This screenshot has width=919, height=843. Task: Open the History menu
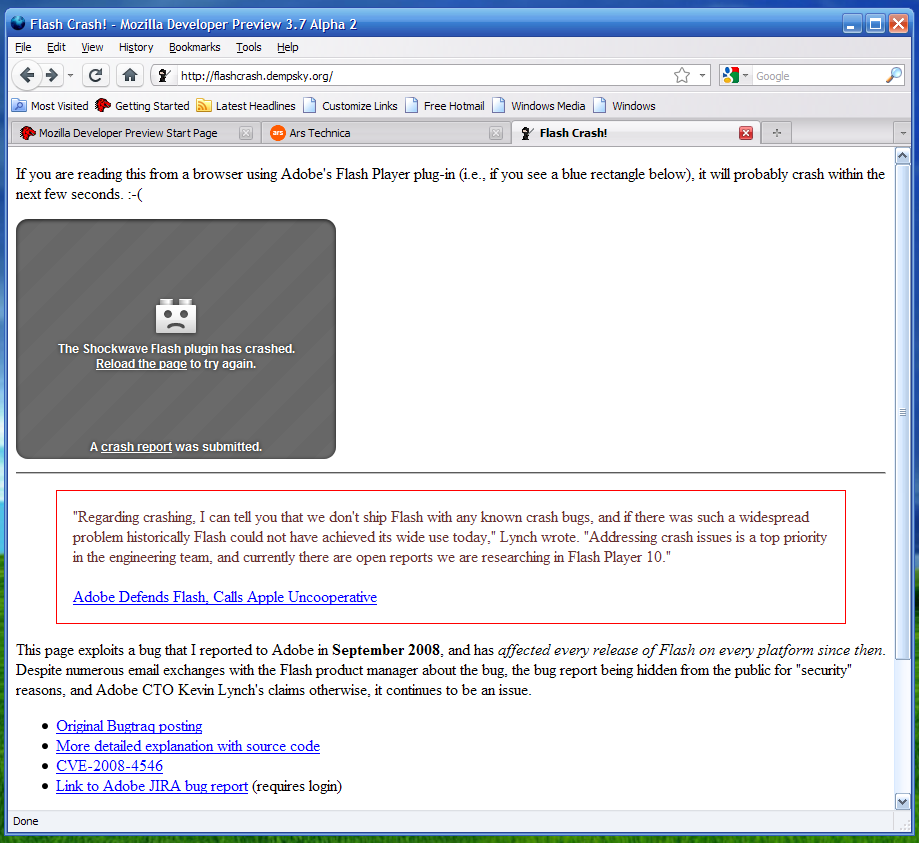pyautogui.click(x=136, y=47)
